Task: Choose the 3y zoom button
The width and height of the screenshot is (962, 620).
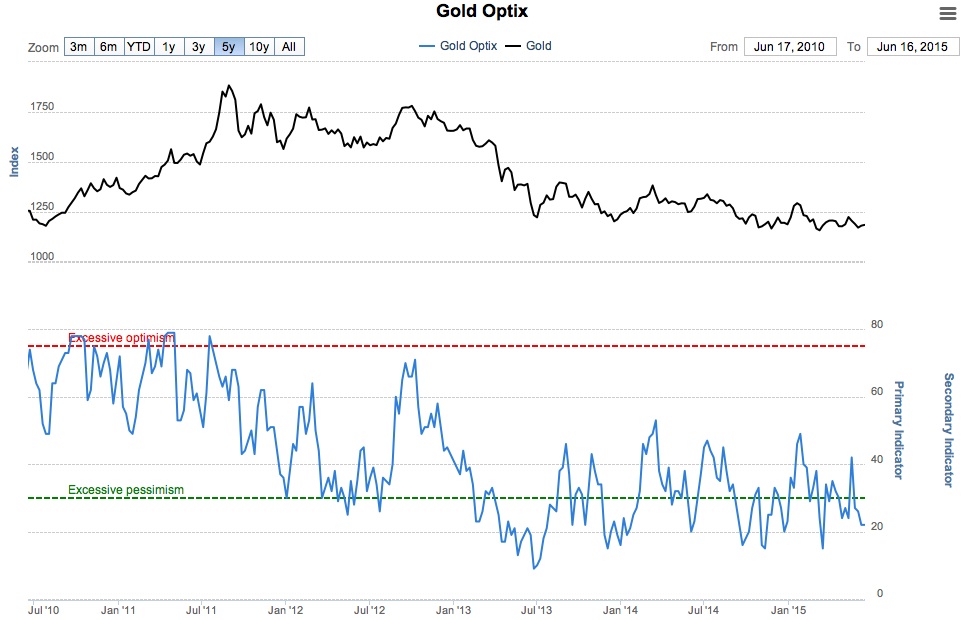Action: (199, 46)
